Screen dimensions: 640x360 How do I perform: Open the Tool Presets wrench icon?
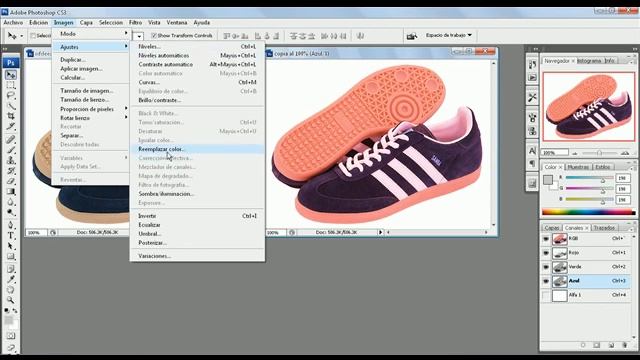click(x=532, y=97)
